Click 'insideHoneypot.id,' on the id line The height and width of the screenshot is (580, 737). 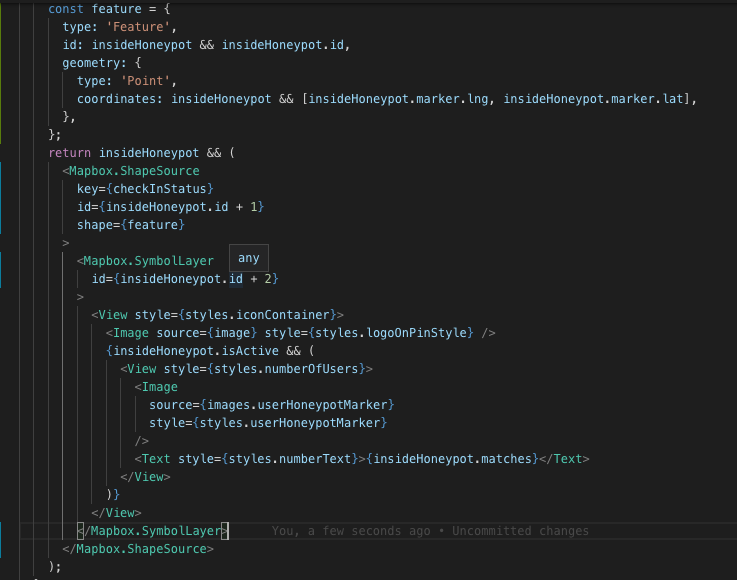click(286, 45)
